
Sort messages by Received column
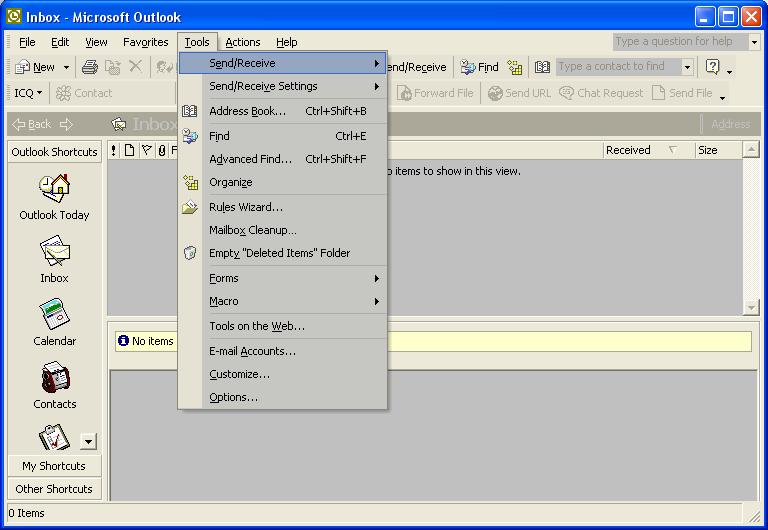[x=648, y=150]
